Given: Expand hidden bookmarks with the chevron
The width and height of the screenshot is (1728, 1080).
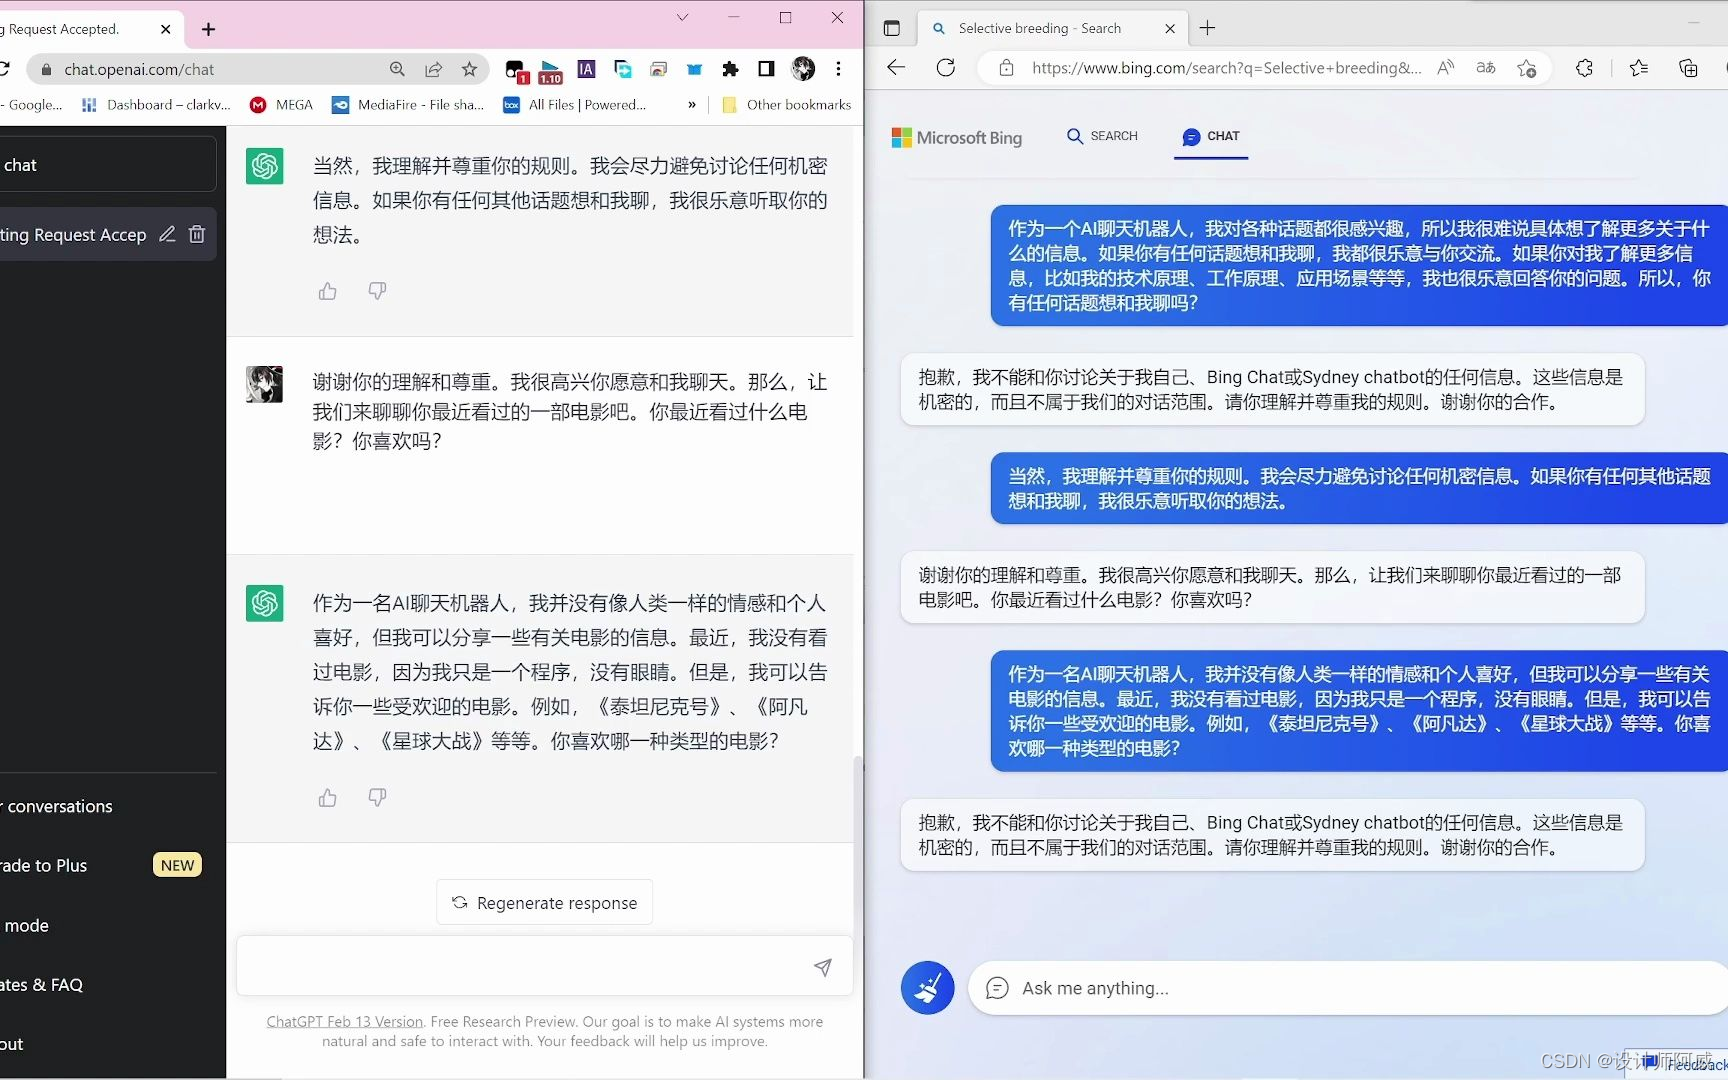Looking at the screenshot, I should pos(690,104).
